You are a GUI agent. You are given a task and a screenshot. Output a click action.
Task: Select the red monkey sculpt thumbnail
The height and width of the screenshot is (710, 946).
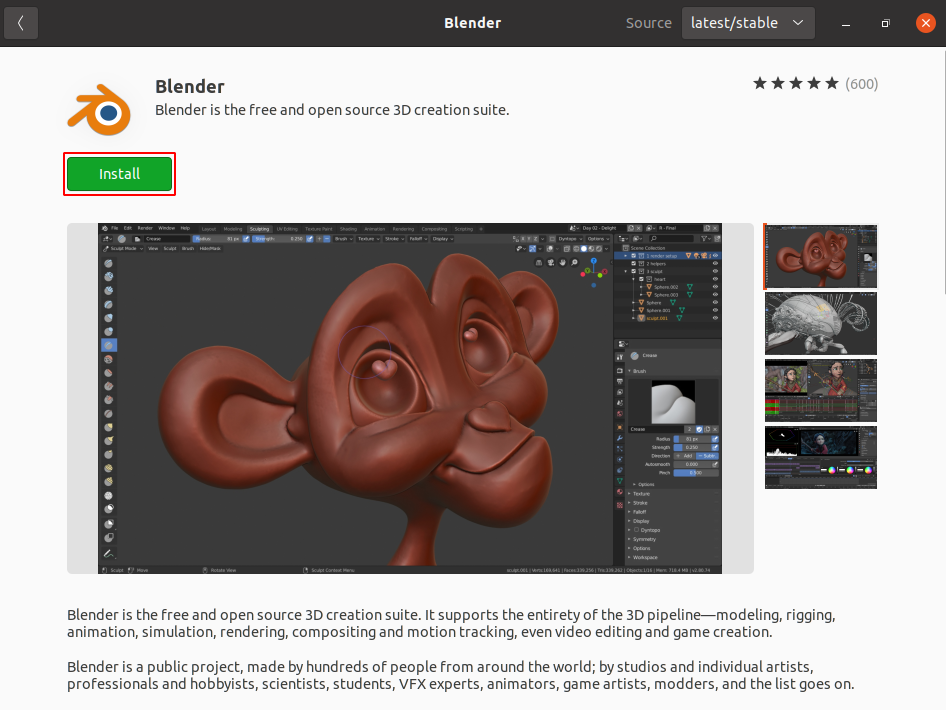point(821,256)
